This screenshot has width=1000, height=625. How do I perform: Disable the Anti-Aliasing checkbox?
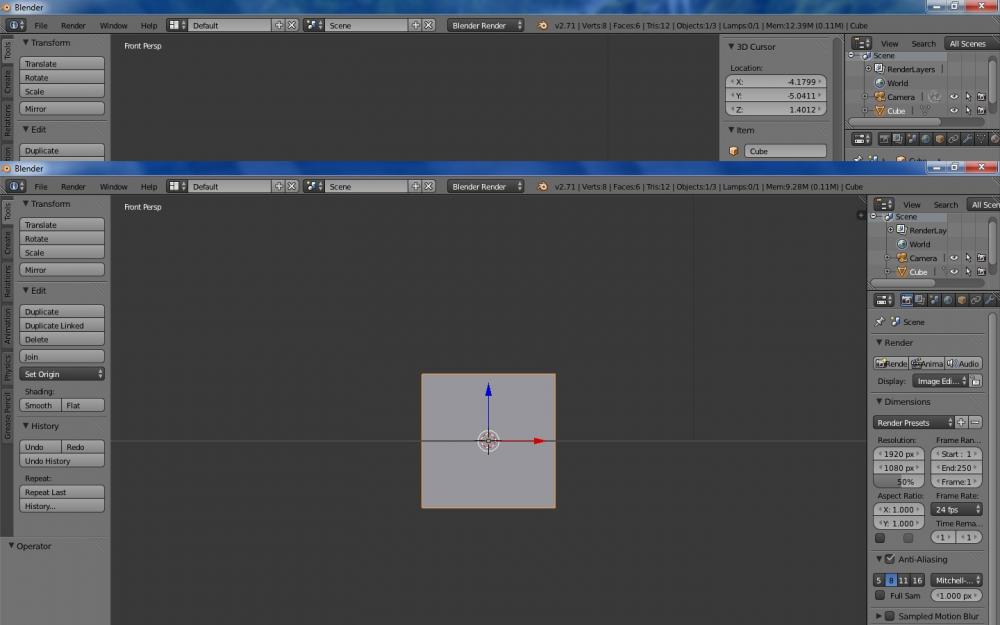point(890,559)
